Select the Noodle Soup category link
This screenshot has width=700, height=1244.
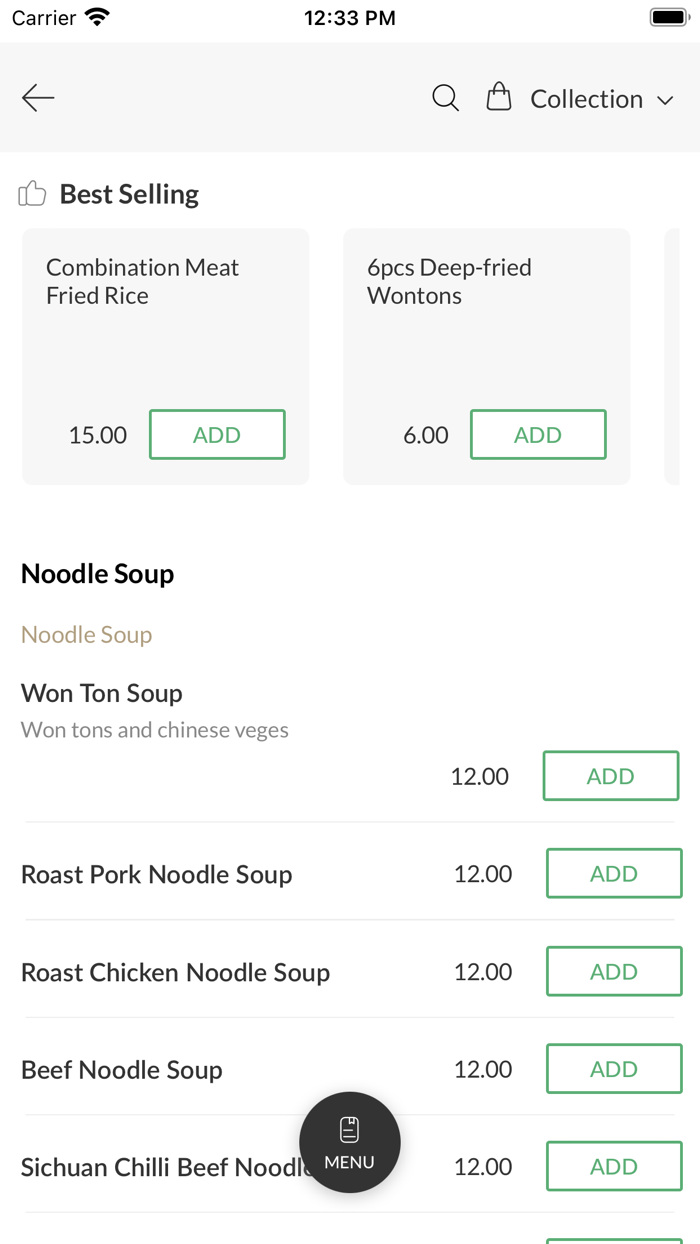click(87, 635)
